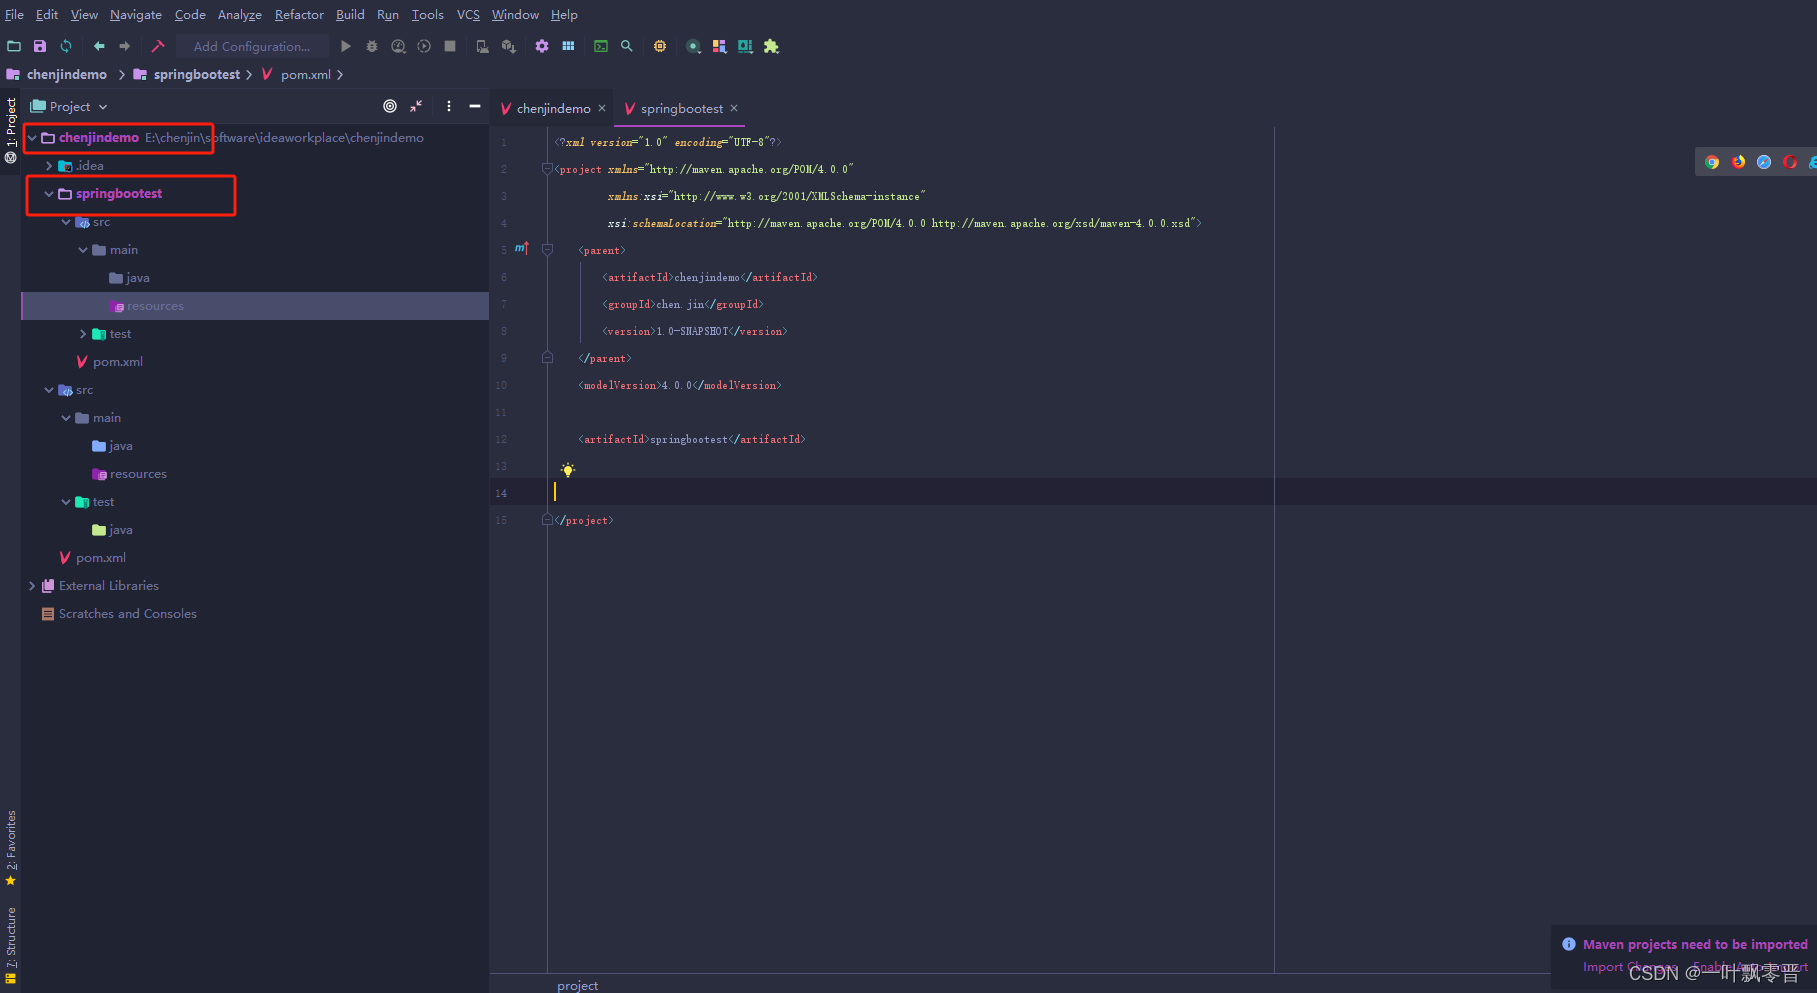This screenshot has height=993, width=1817.
Task: Open file in Safari browser icon
Action: [1764, 162]
